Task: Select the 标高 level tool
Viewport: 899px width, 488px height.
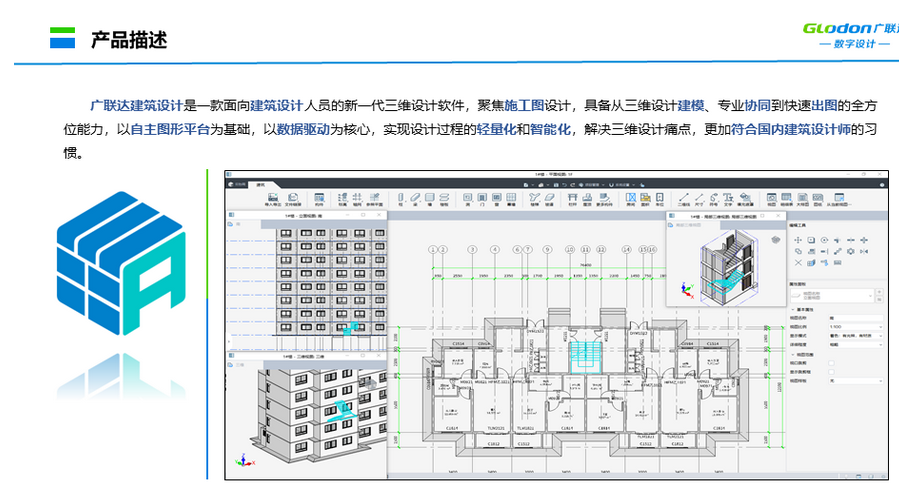Action: [342, 200]
